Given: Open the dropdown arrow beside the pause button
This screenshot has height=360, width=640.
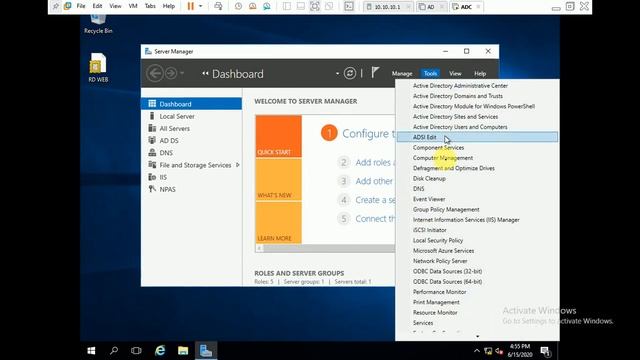Looking at the screenshot, I should pos(200,6).
